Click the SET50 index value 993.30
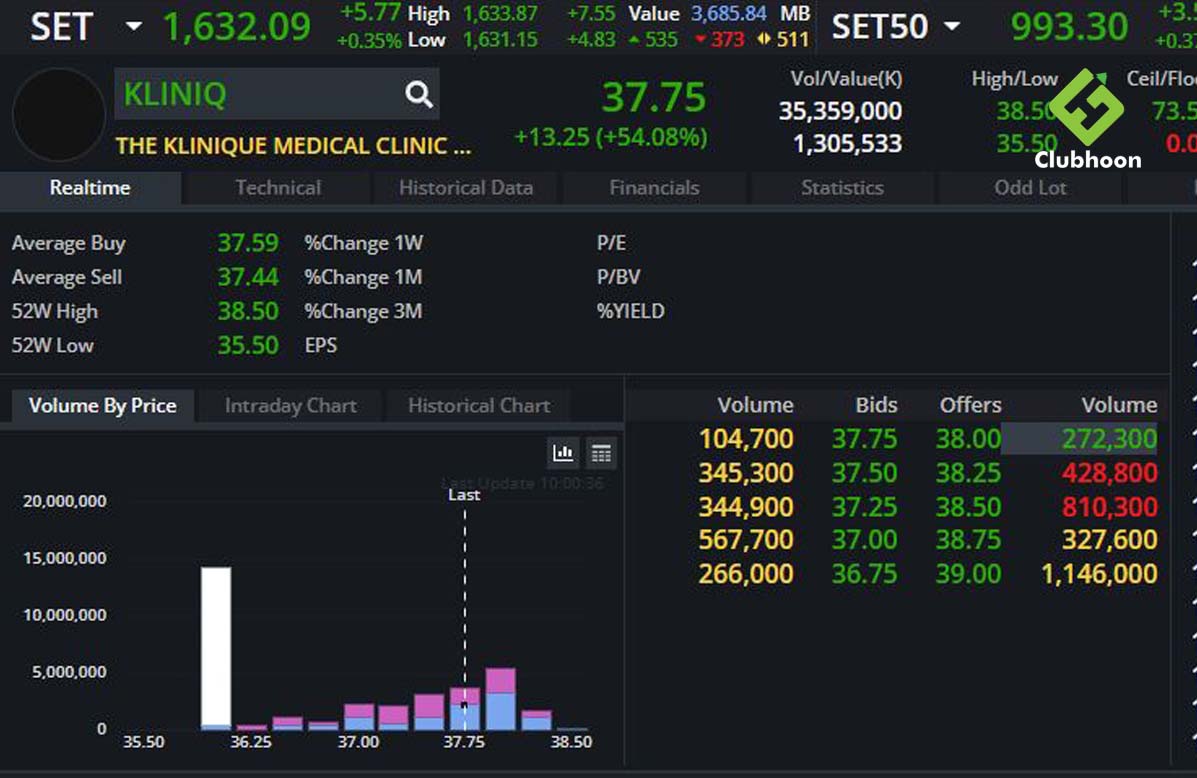1197x778 pixels. (1069, 27)
